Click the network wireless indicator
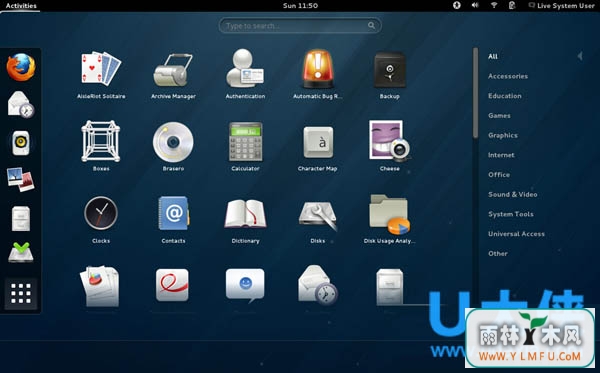 tap(494, 5)
